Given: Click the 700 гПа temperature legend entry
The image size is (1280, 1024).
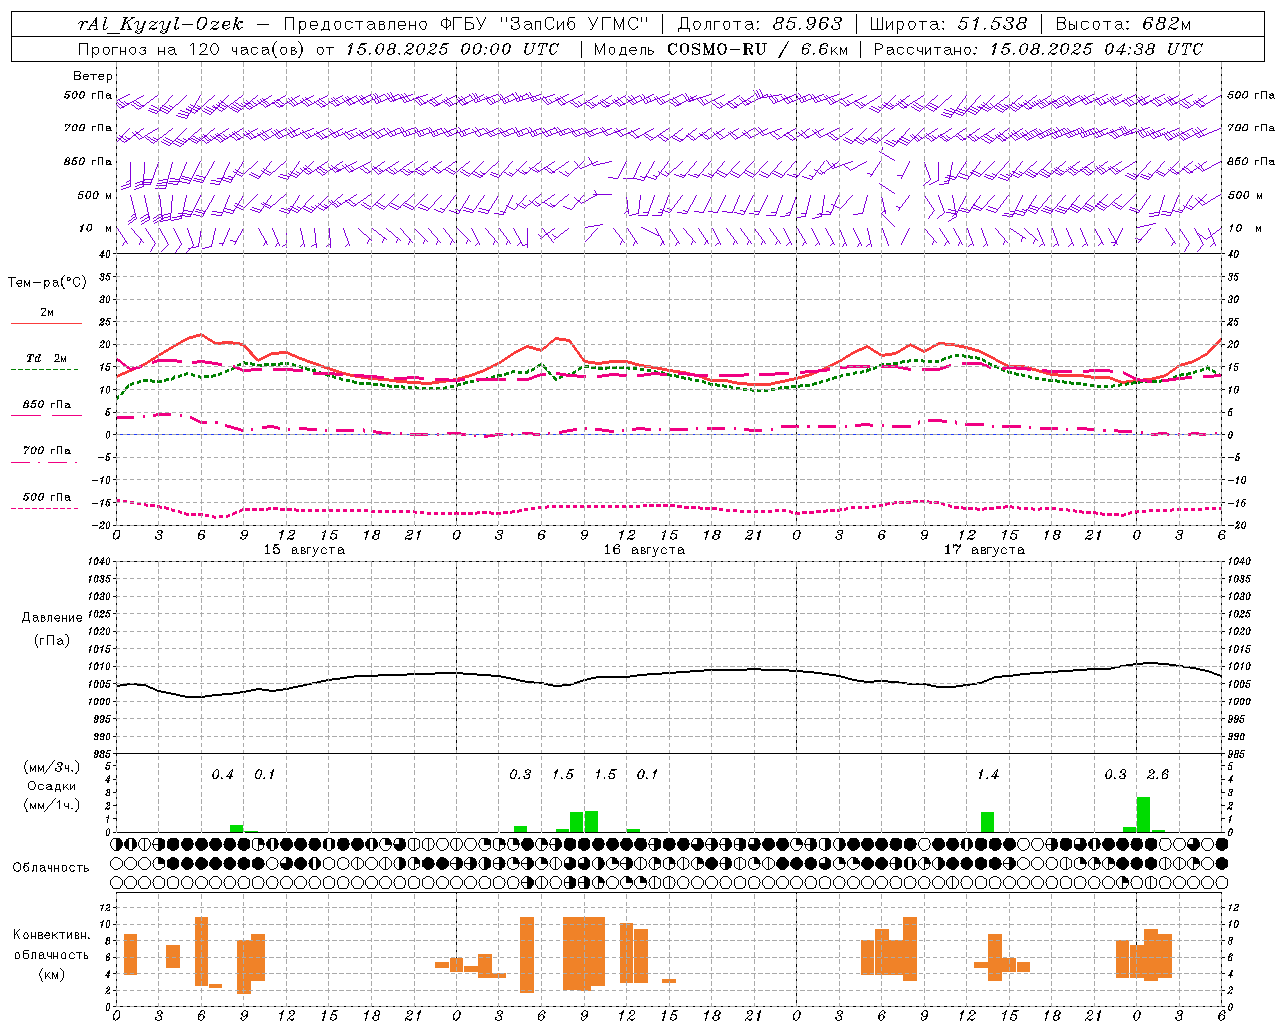Looking at the screenshot, I should coord(47,451).
